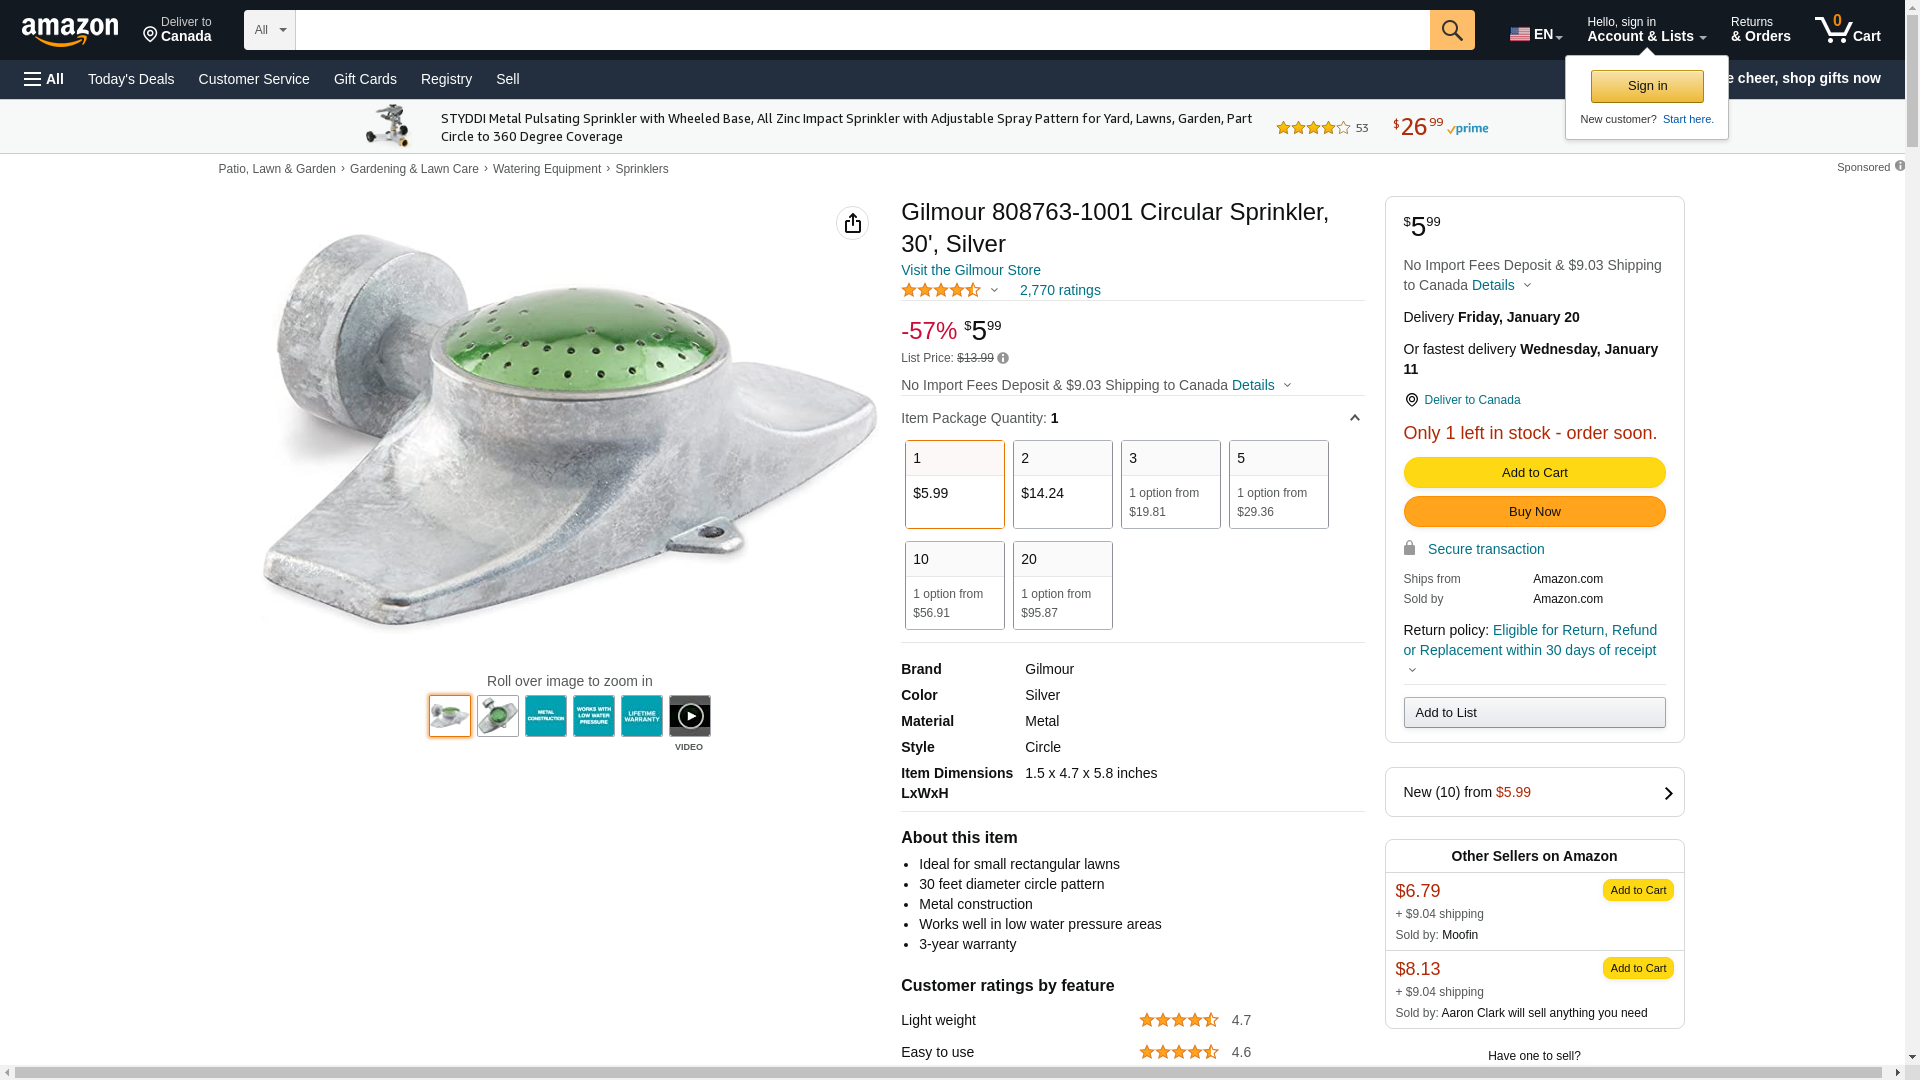Select the Metal Construction image thumbnail
The image size is (1920, 1080).
click(546, 716)
